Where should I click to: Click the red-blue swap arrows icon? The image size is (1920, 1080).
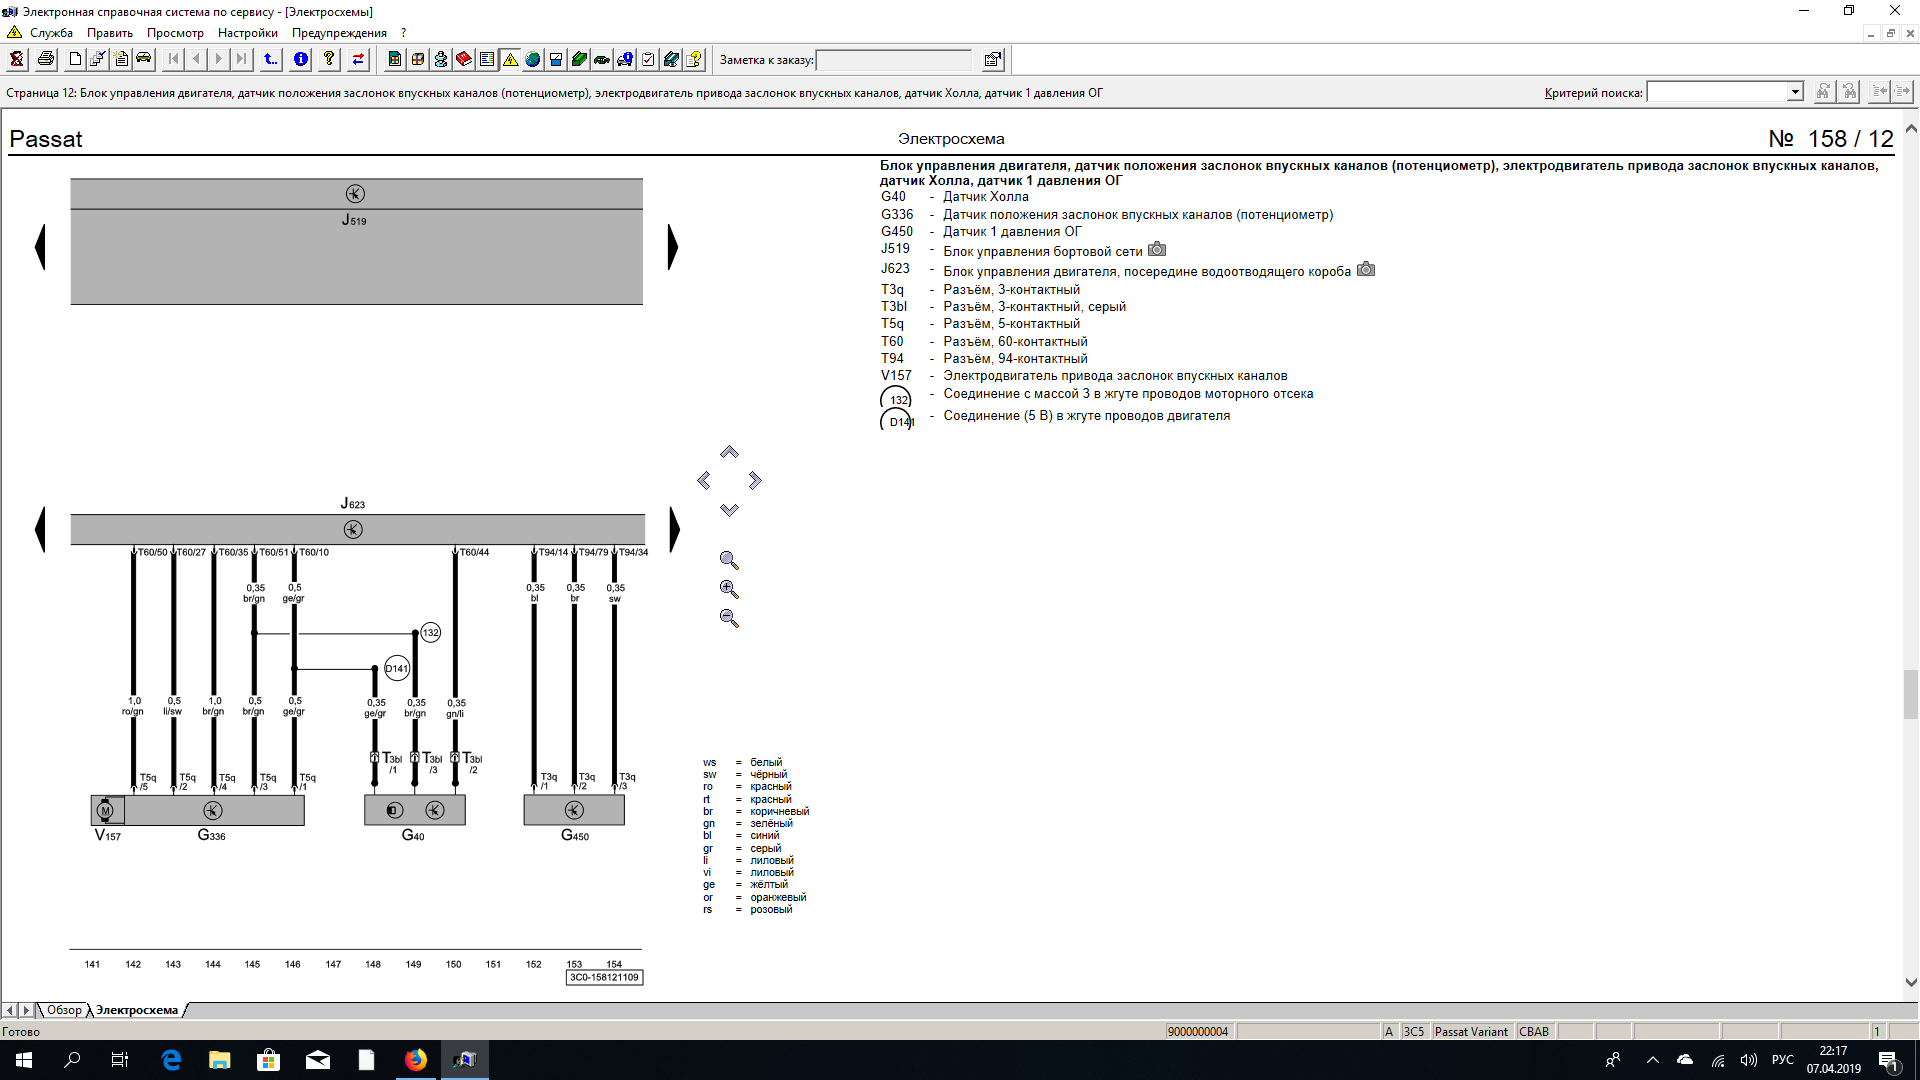pos(358,59)
